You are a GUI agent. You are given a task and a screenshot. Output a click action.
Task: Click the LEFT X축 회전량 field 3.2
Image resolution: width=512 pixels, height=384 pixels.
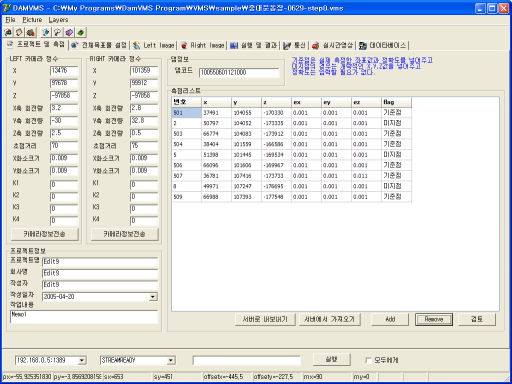tap(64, 108)
